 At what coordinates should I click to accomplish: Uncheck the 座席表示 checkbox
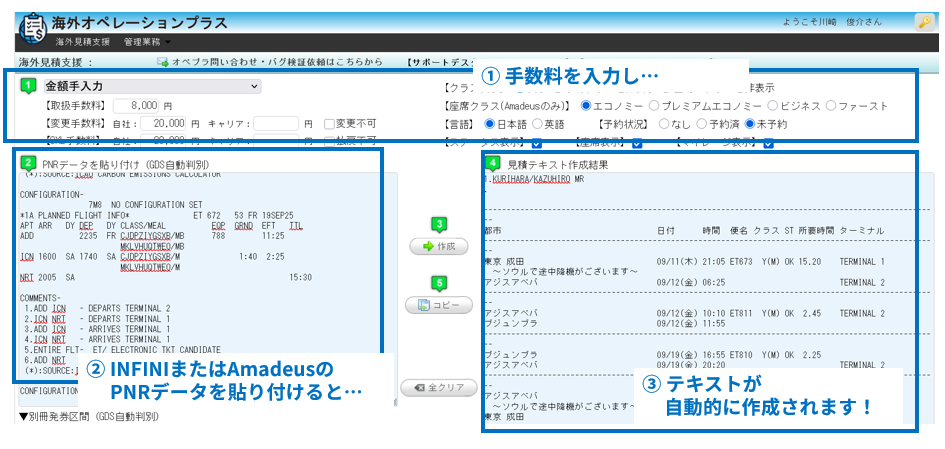coord(637,143)
